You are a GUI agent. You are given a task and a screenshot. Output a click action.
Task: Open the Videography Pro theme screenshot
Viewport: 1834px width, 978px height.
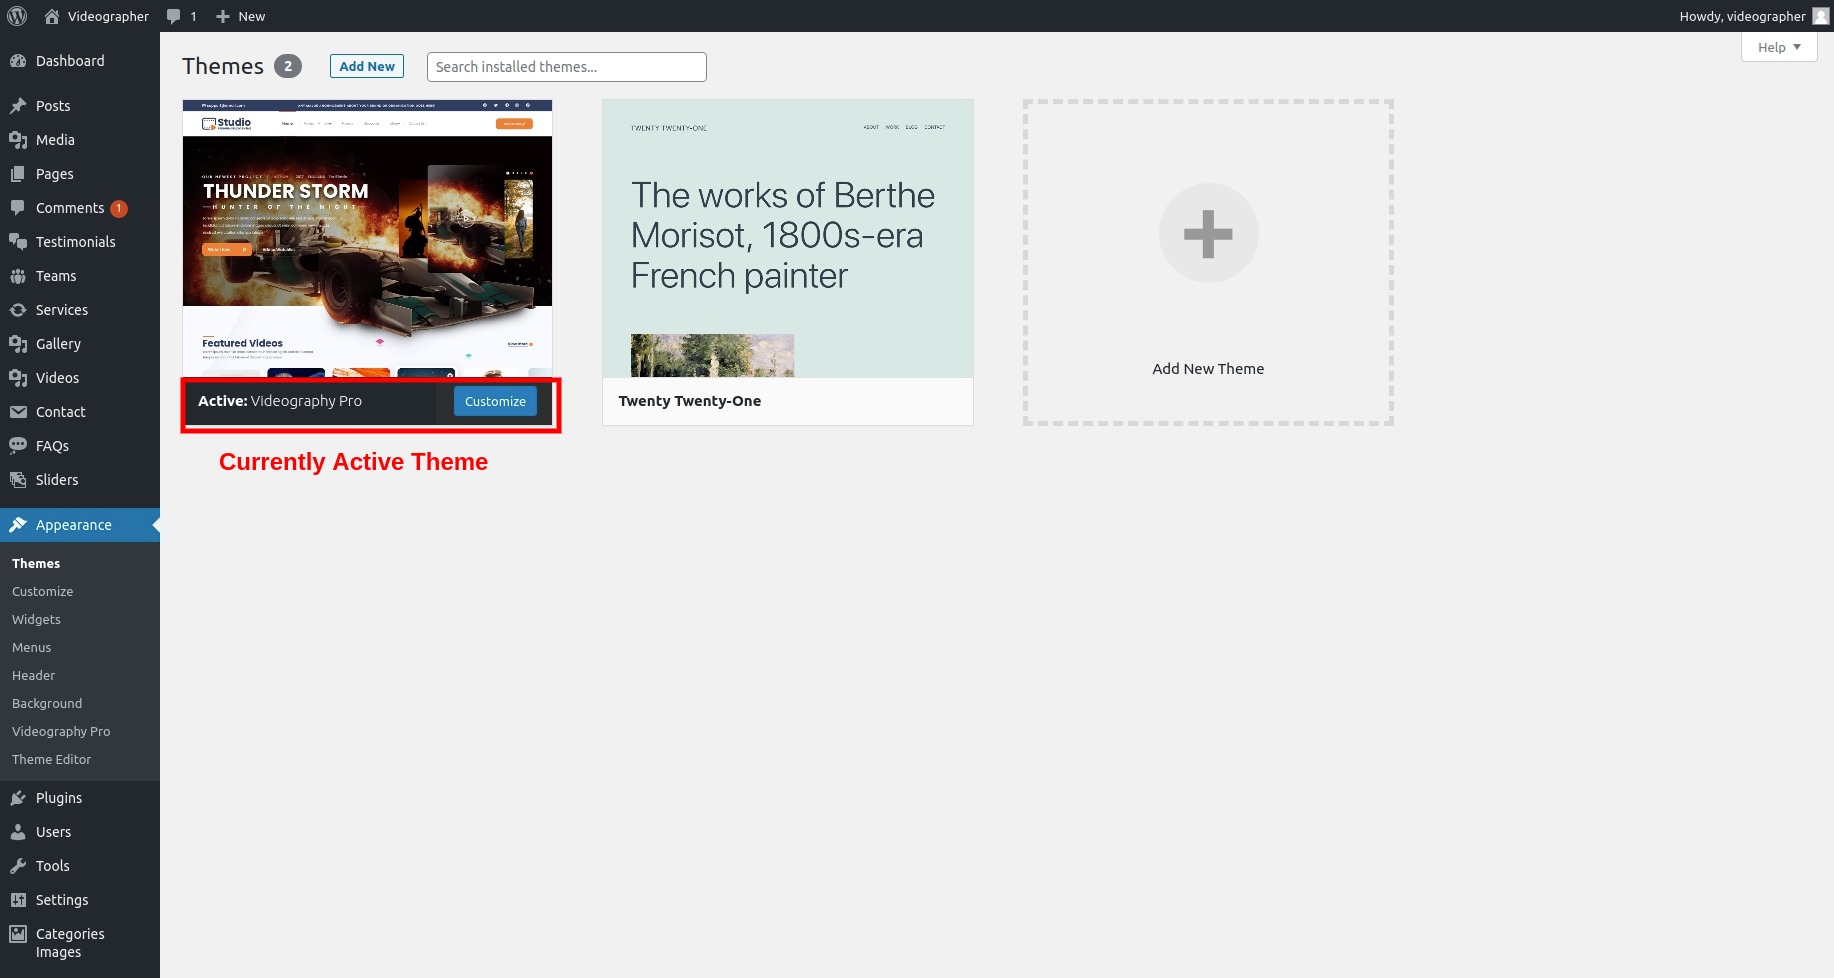pos(367,238)
